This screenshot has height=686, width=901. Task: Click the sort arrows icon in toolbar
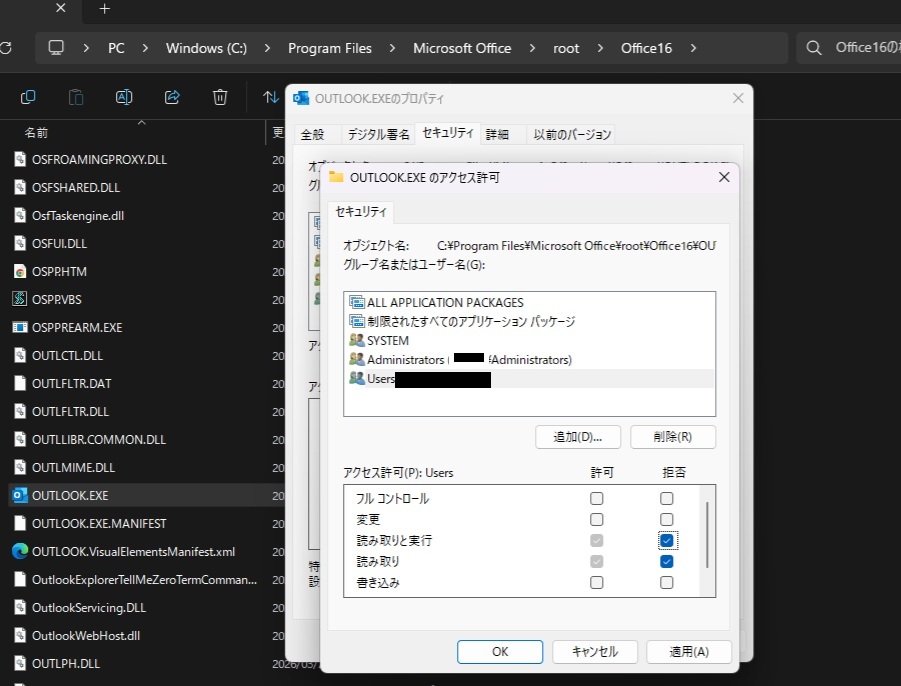pyautogui.click(x=271, y=97)
